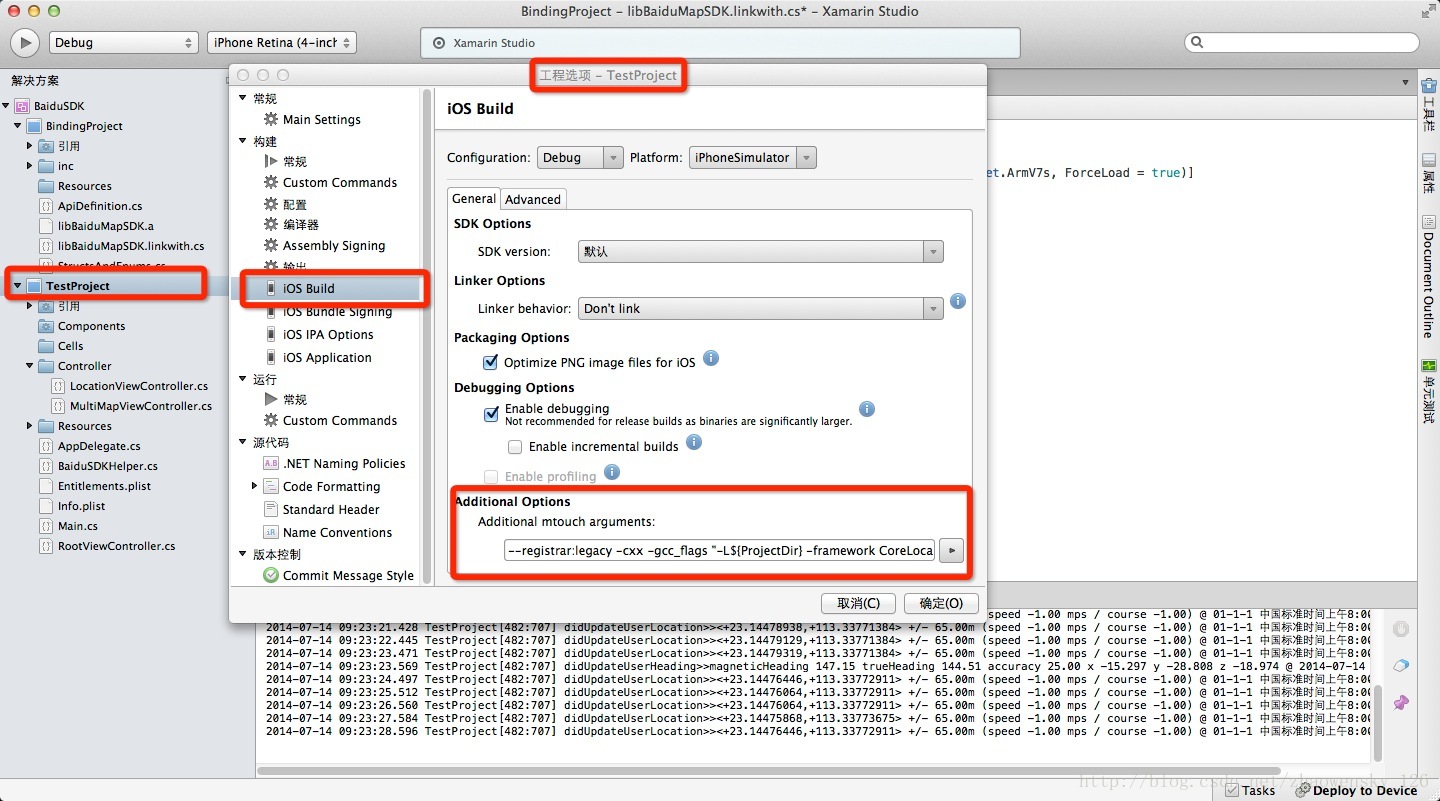Expand TestProject Resources folder
1440x801 pixels.
click(x=30, y=426)
